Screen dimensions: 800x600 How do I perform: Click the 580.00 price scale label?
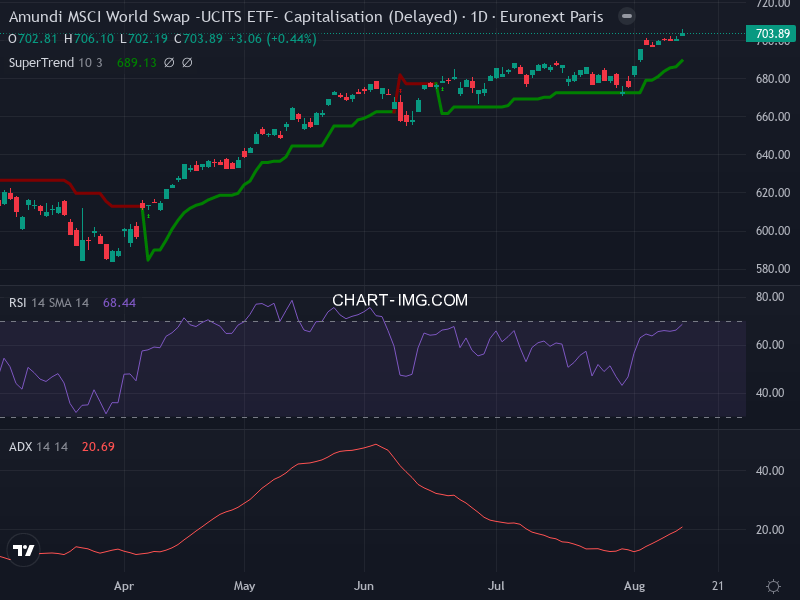773,269
